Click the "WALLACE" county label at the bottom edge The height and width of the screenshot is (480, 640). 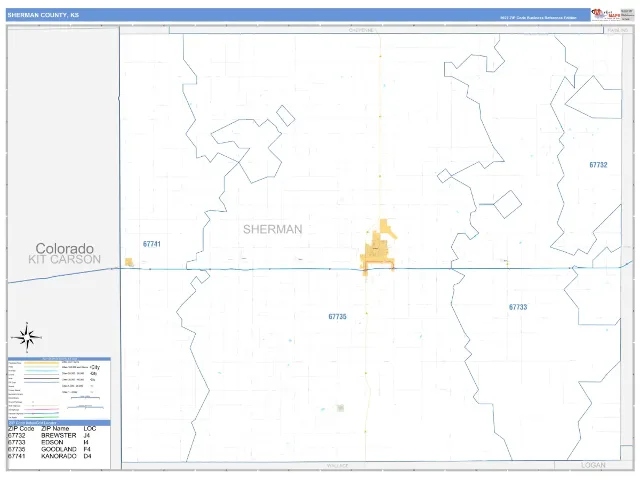[338, 466]
